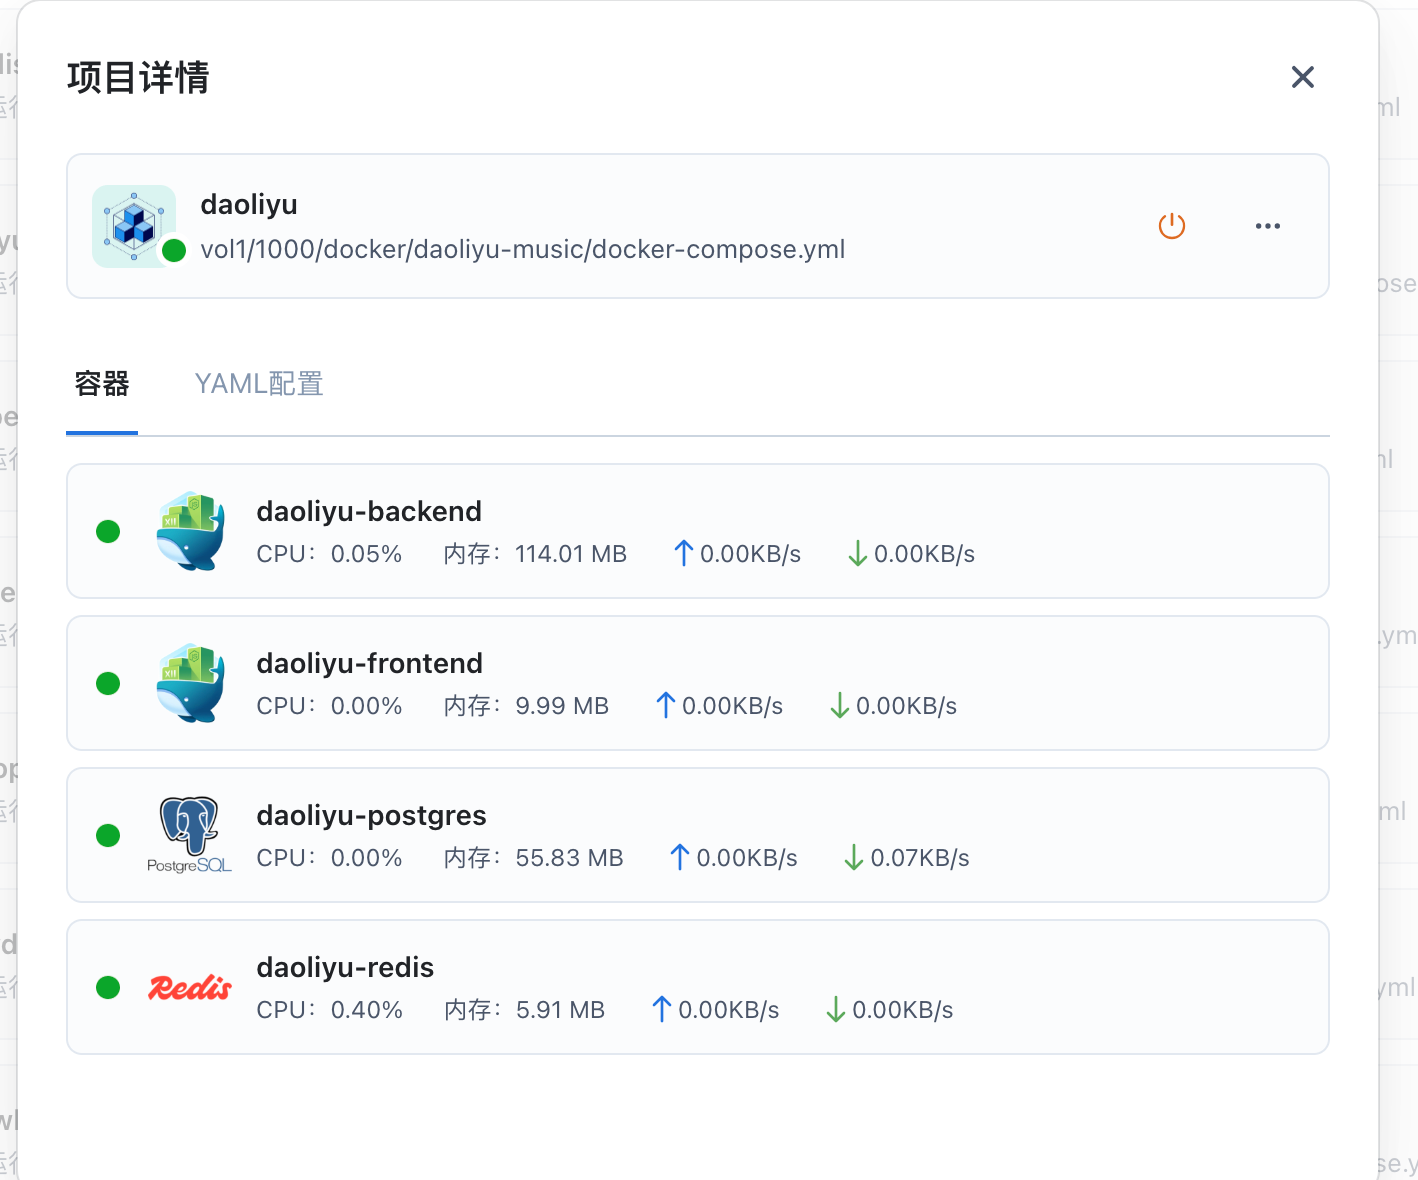Click daoliyu-postgres memory usage 55.83 MB
This screenshot has height=1180, width=1418.
[x=569, y=858]
